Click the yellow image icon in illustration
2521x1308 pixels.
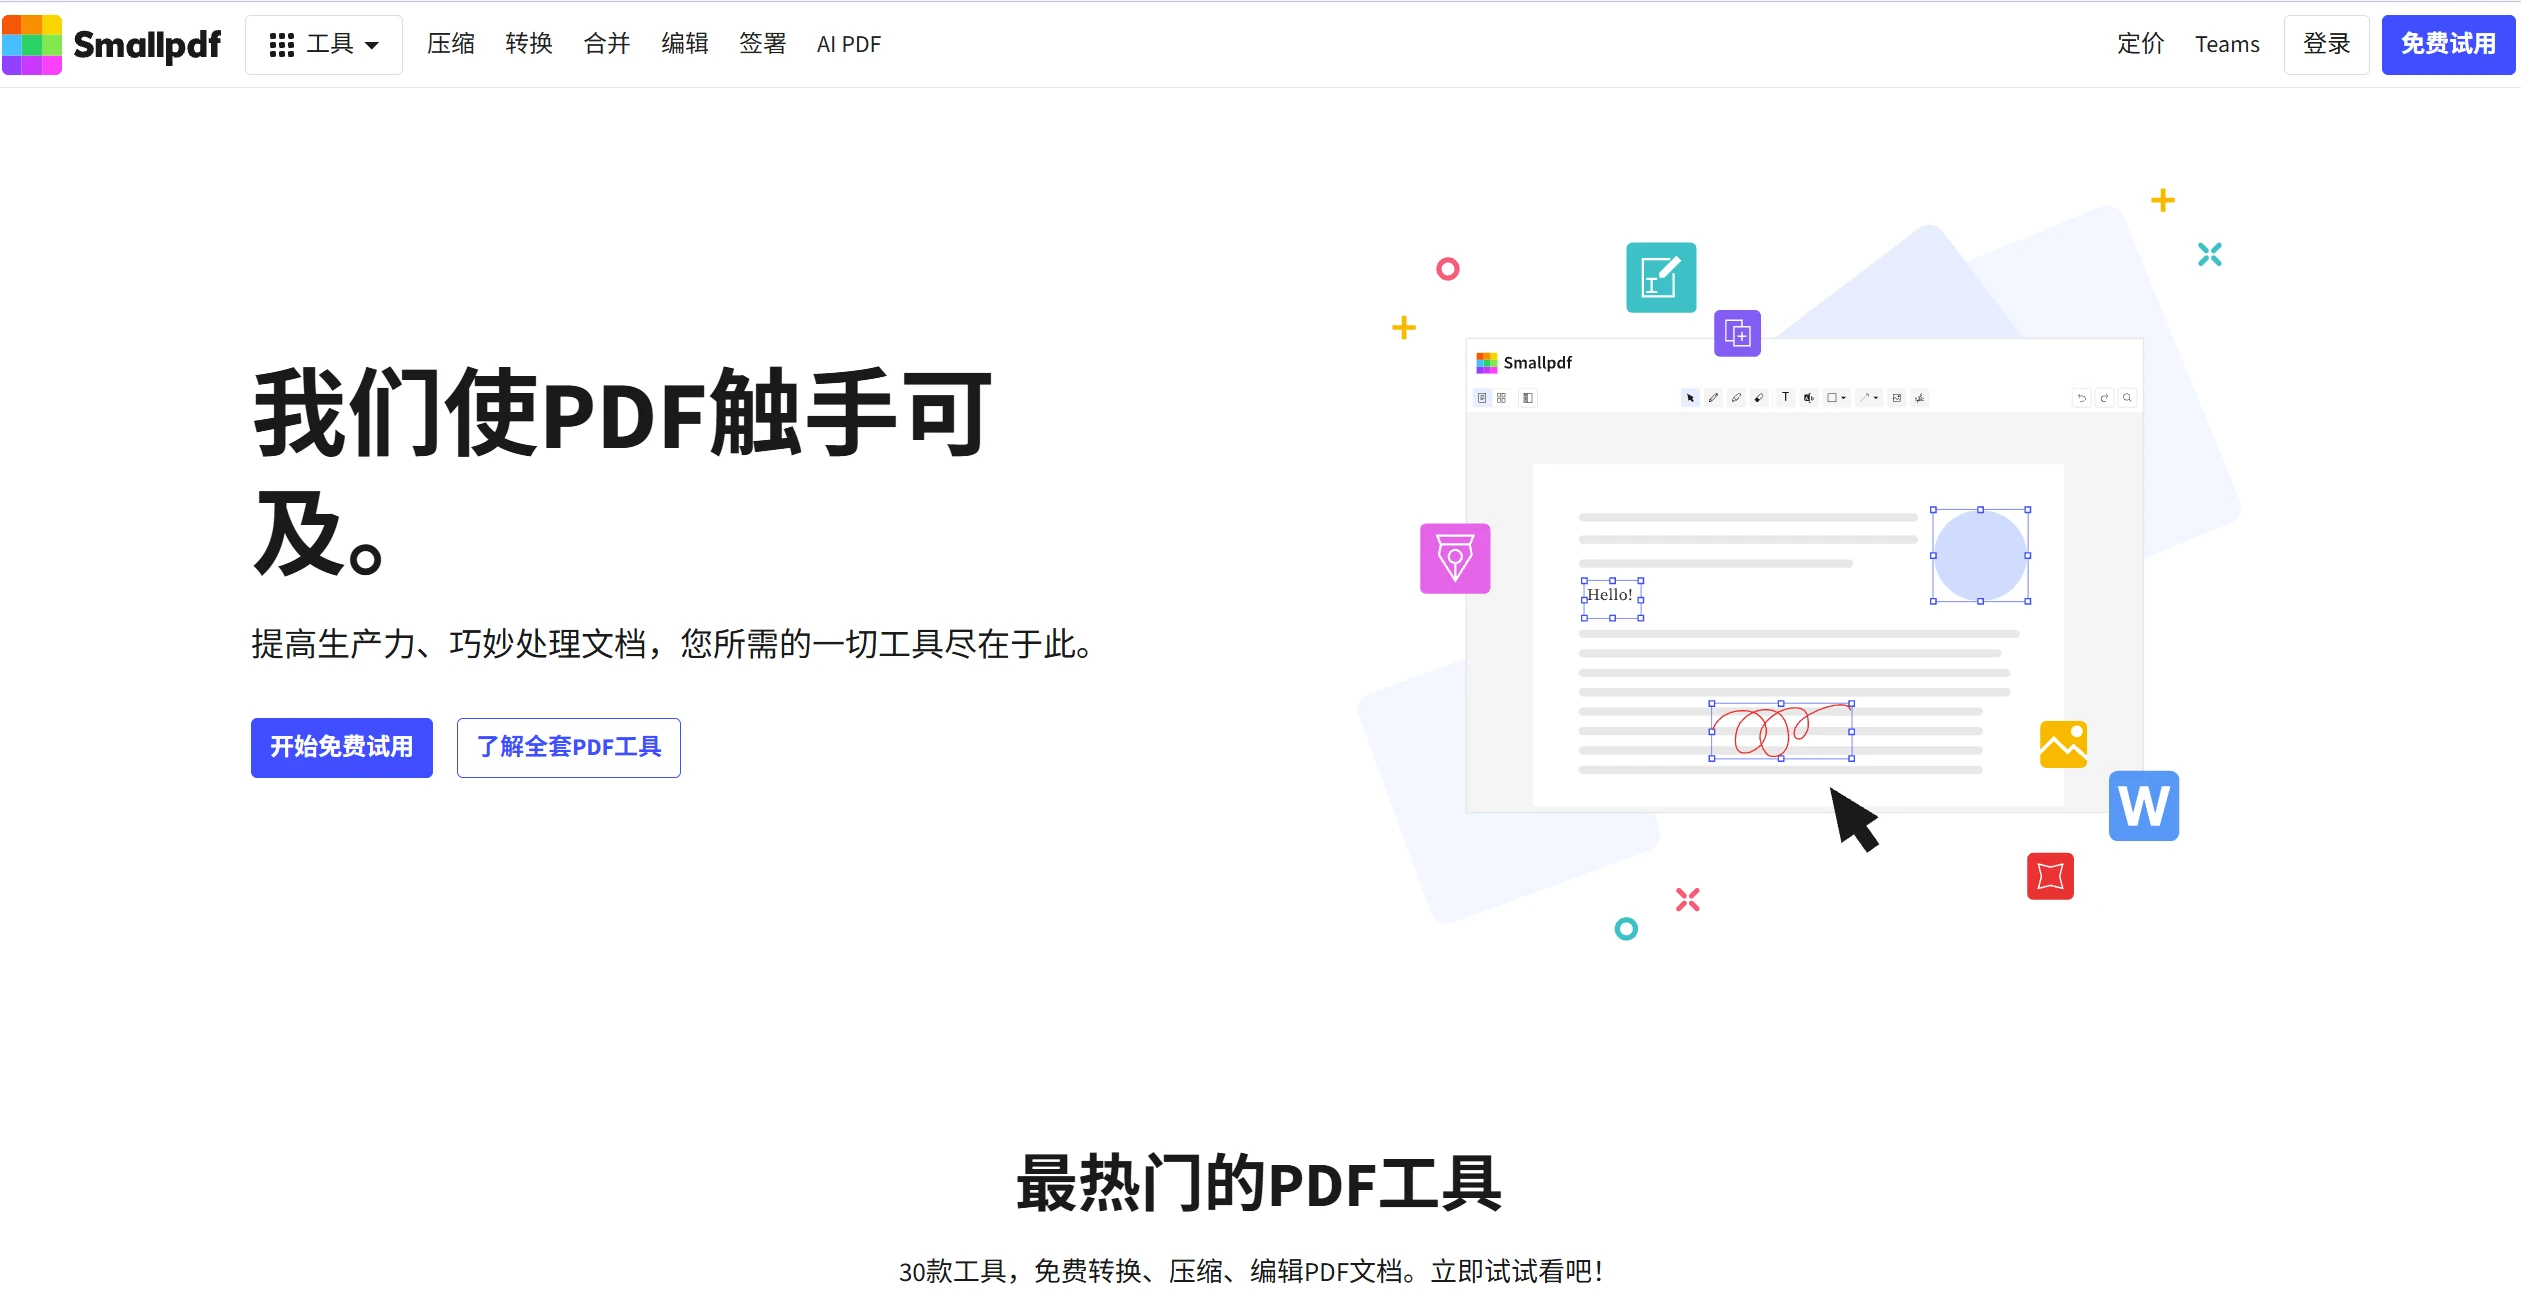pos(2063,744)
